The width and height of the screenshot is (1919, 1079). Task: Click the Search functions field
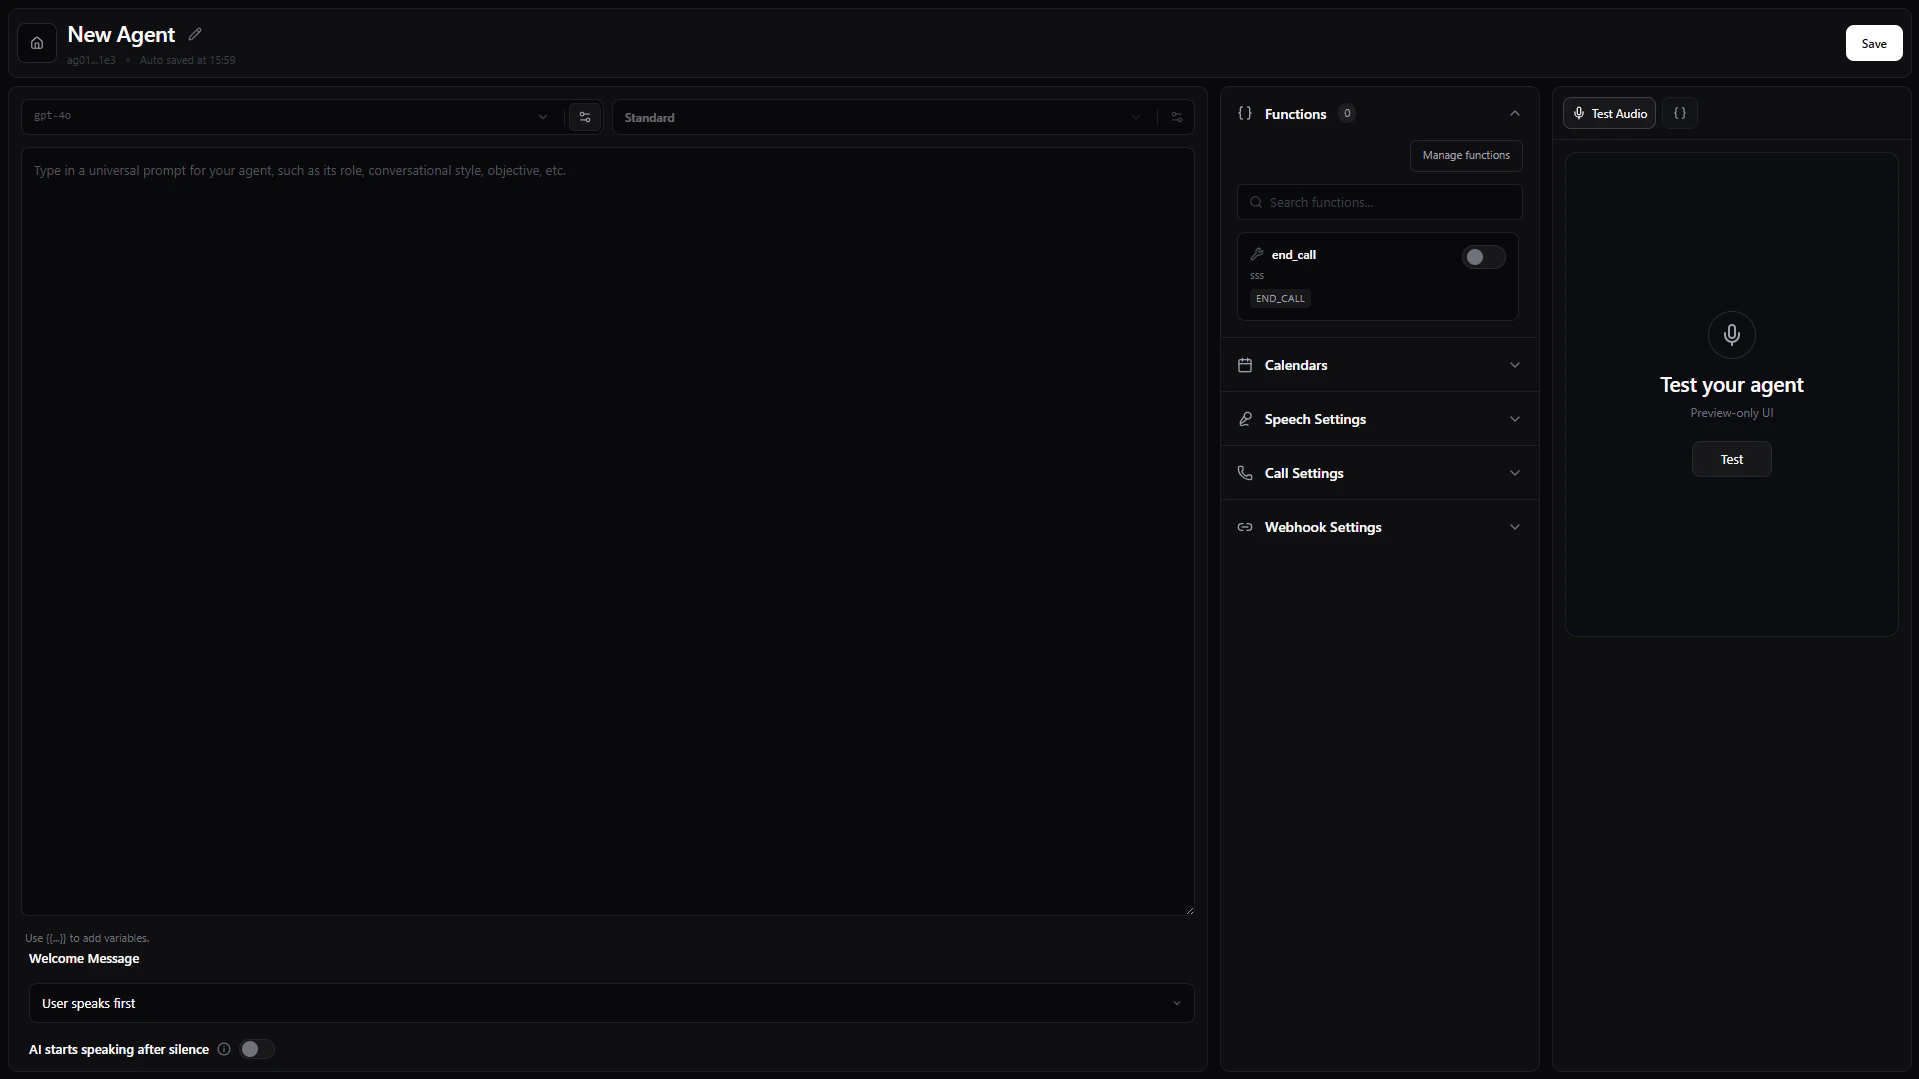pos(1379,202)
